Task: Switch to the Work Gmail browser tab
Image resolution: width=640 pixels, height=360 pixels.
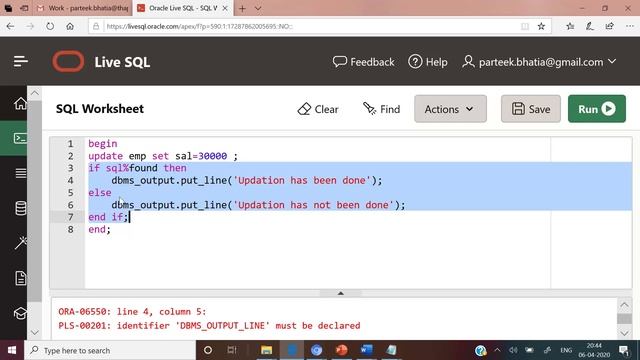Action: tap(82, 8)
